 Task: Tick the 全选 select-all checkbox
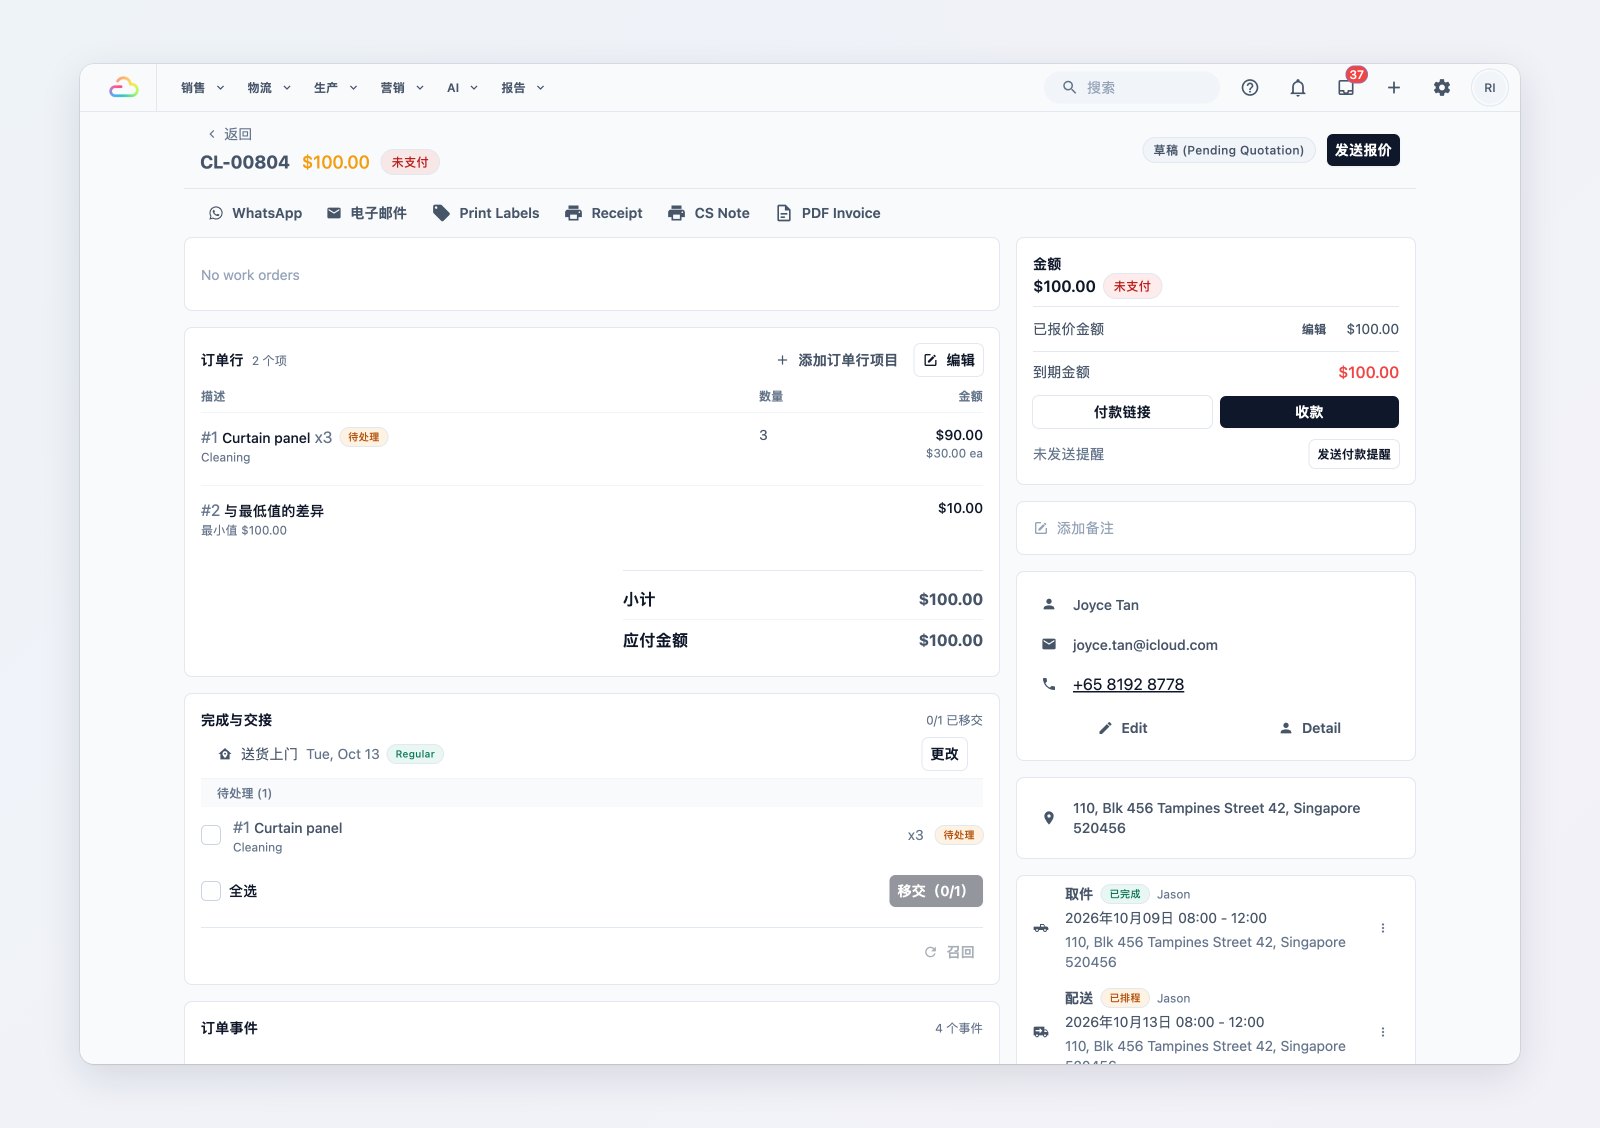(x=211, y=891)
